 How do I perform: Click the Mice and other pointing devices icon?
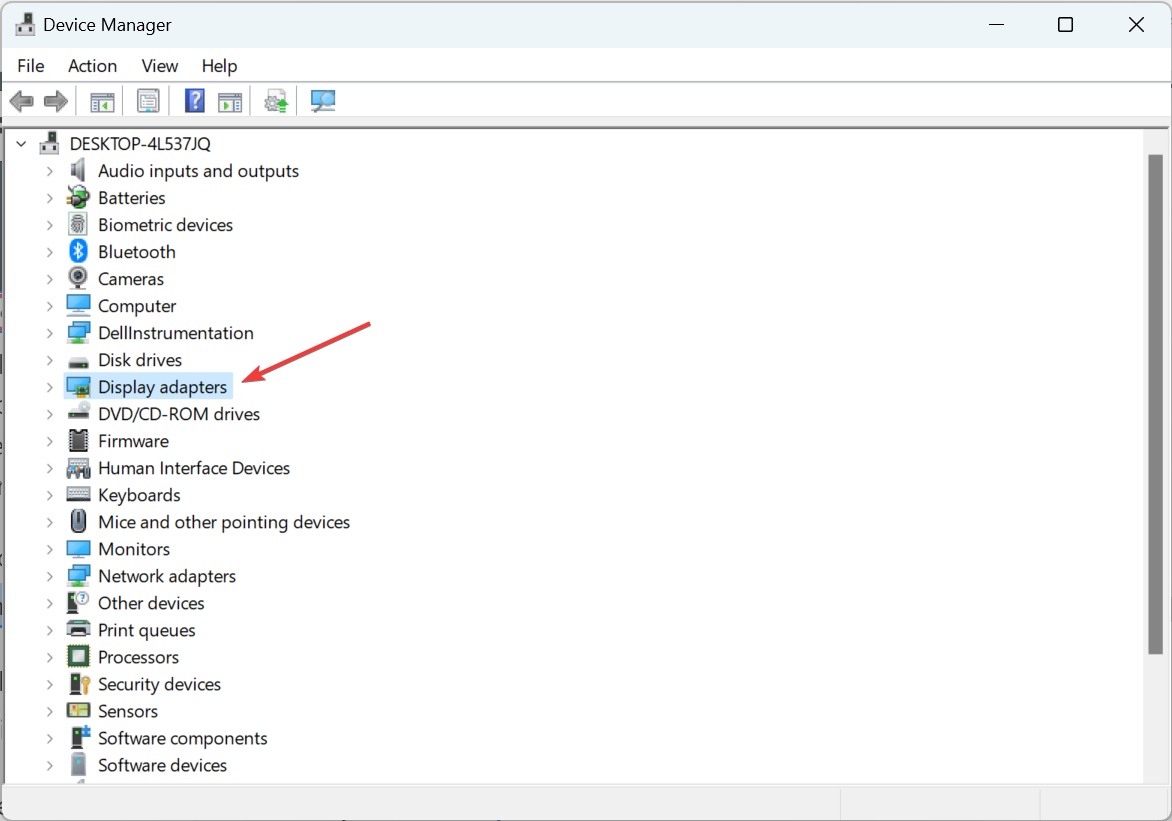(78, 521)
